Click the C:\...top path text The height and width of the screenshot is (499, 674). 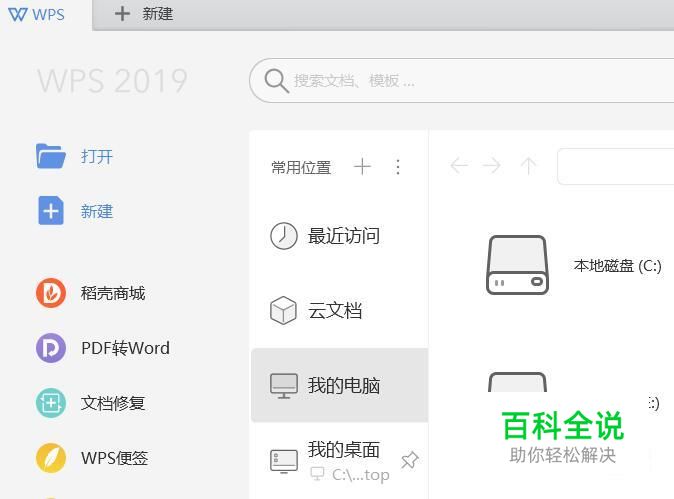pyautogui.click(x=361, y=474)
